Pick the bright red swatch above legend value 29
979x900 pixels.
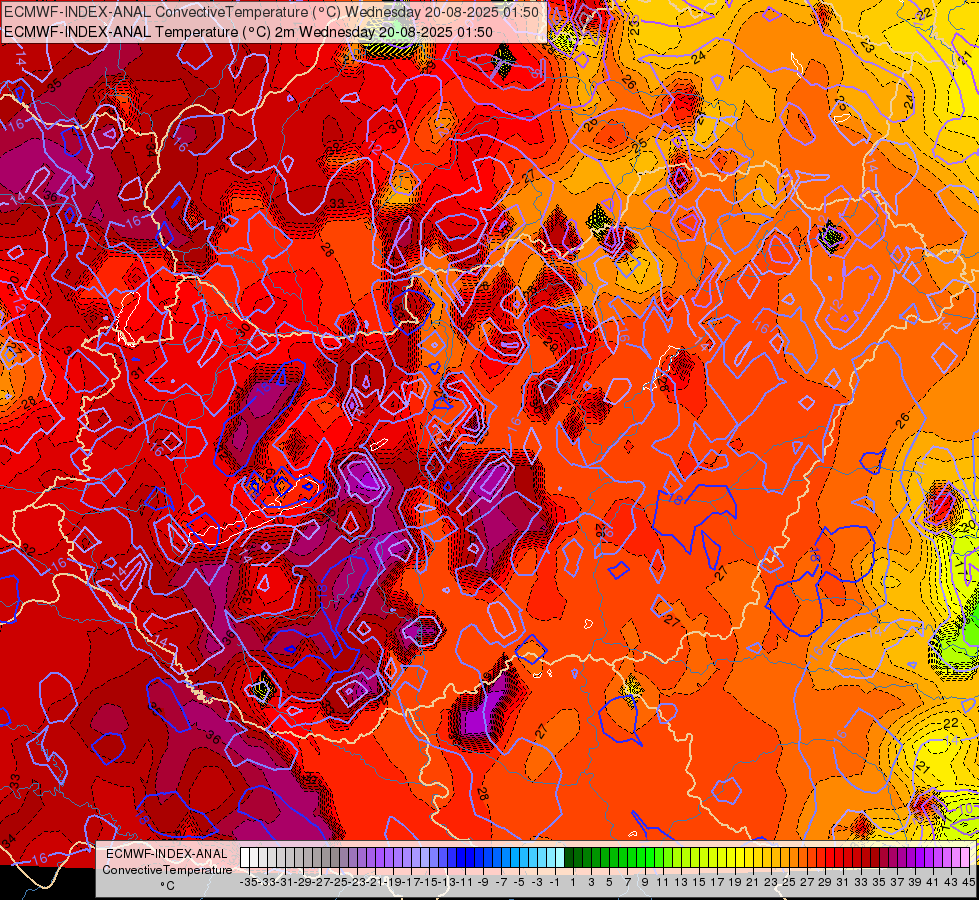pyautogui.click(x=830, y=858)
